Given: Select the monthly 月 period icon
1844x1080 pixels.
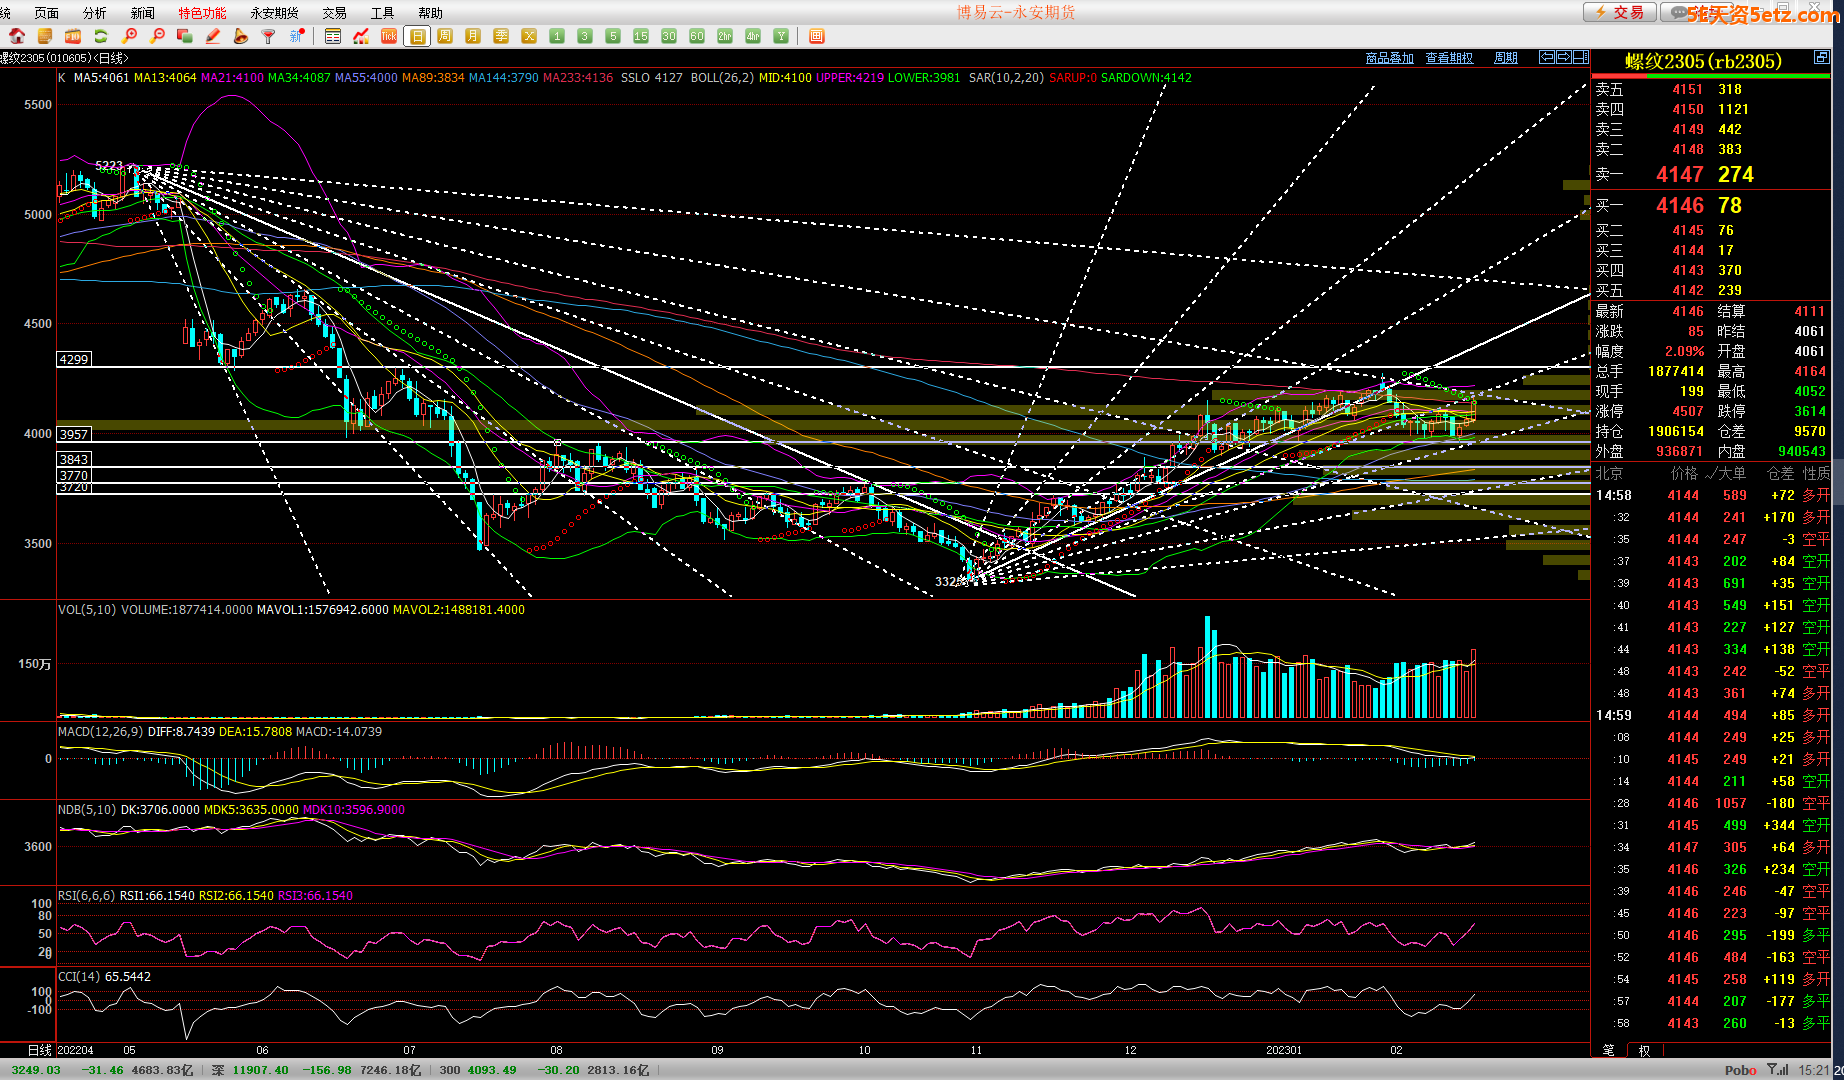Looking at the screenshot, I should 473,36.
